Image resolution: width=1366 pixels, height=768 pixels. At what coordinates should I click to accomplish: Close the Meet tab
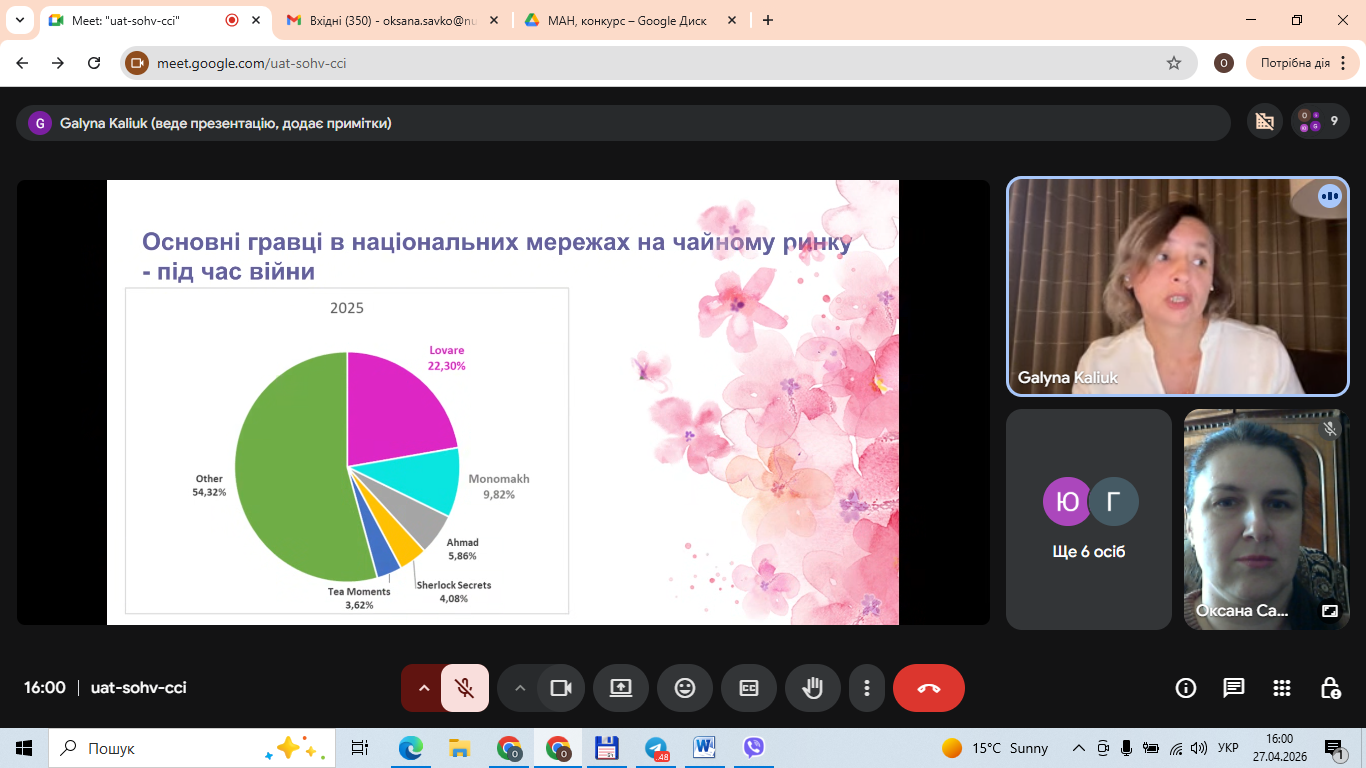(257, 20)
